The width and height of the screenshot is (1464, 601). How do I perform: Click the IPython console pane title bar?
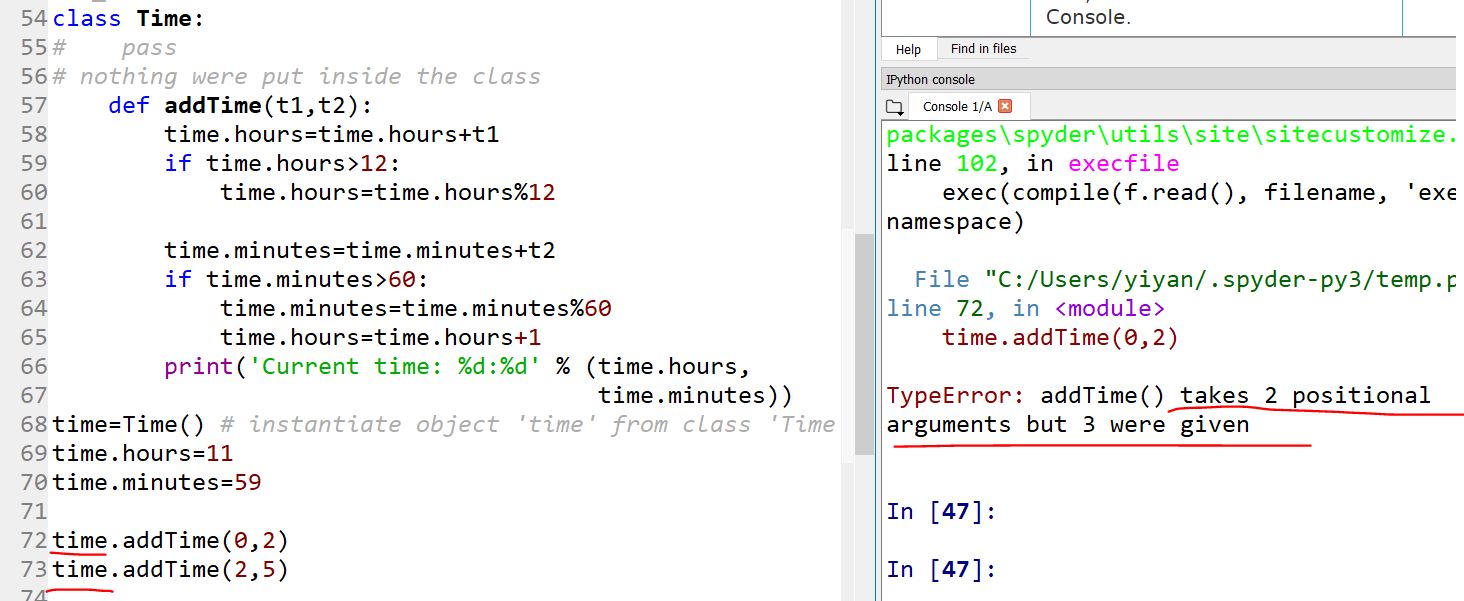pyautogui.click(x=1100, y=79)
